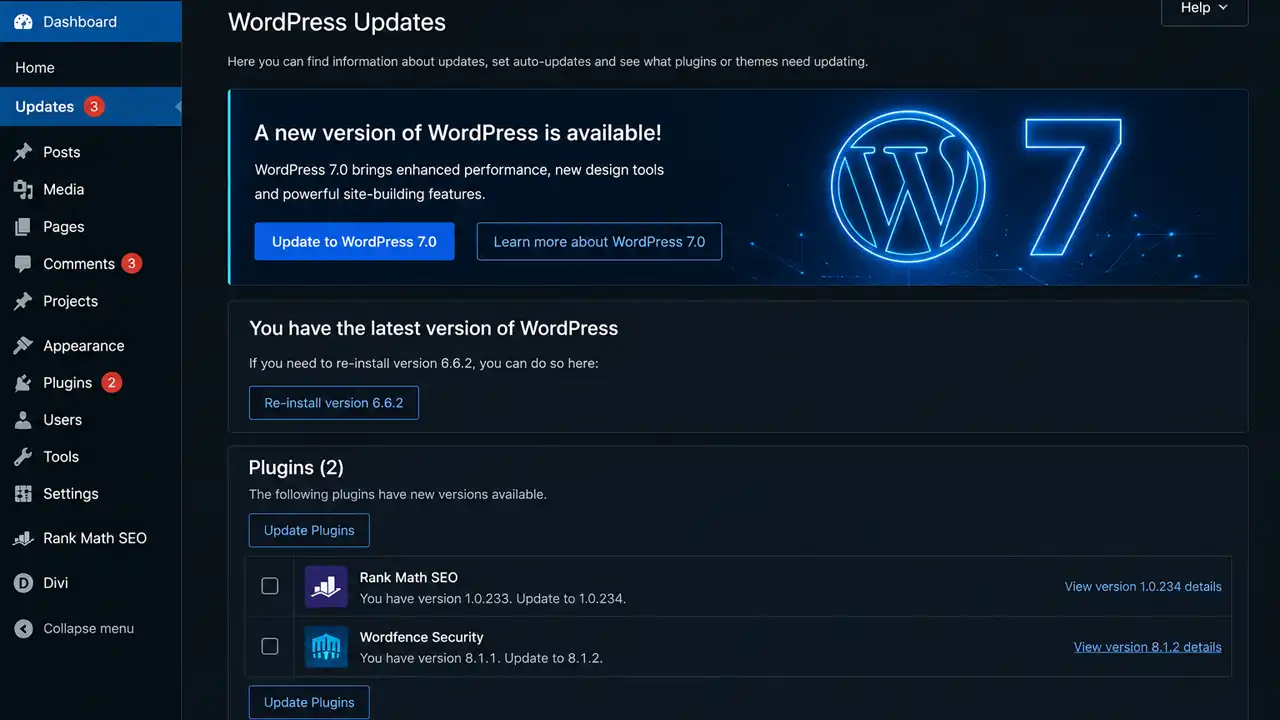This screenshot has height=720, width=1280.
Task: Click the WordPress Updates page title
Action: 337,22
